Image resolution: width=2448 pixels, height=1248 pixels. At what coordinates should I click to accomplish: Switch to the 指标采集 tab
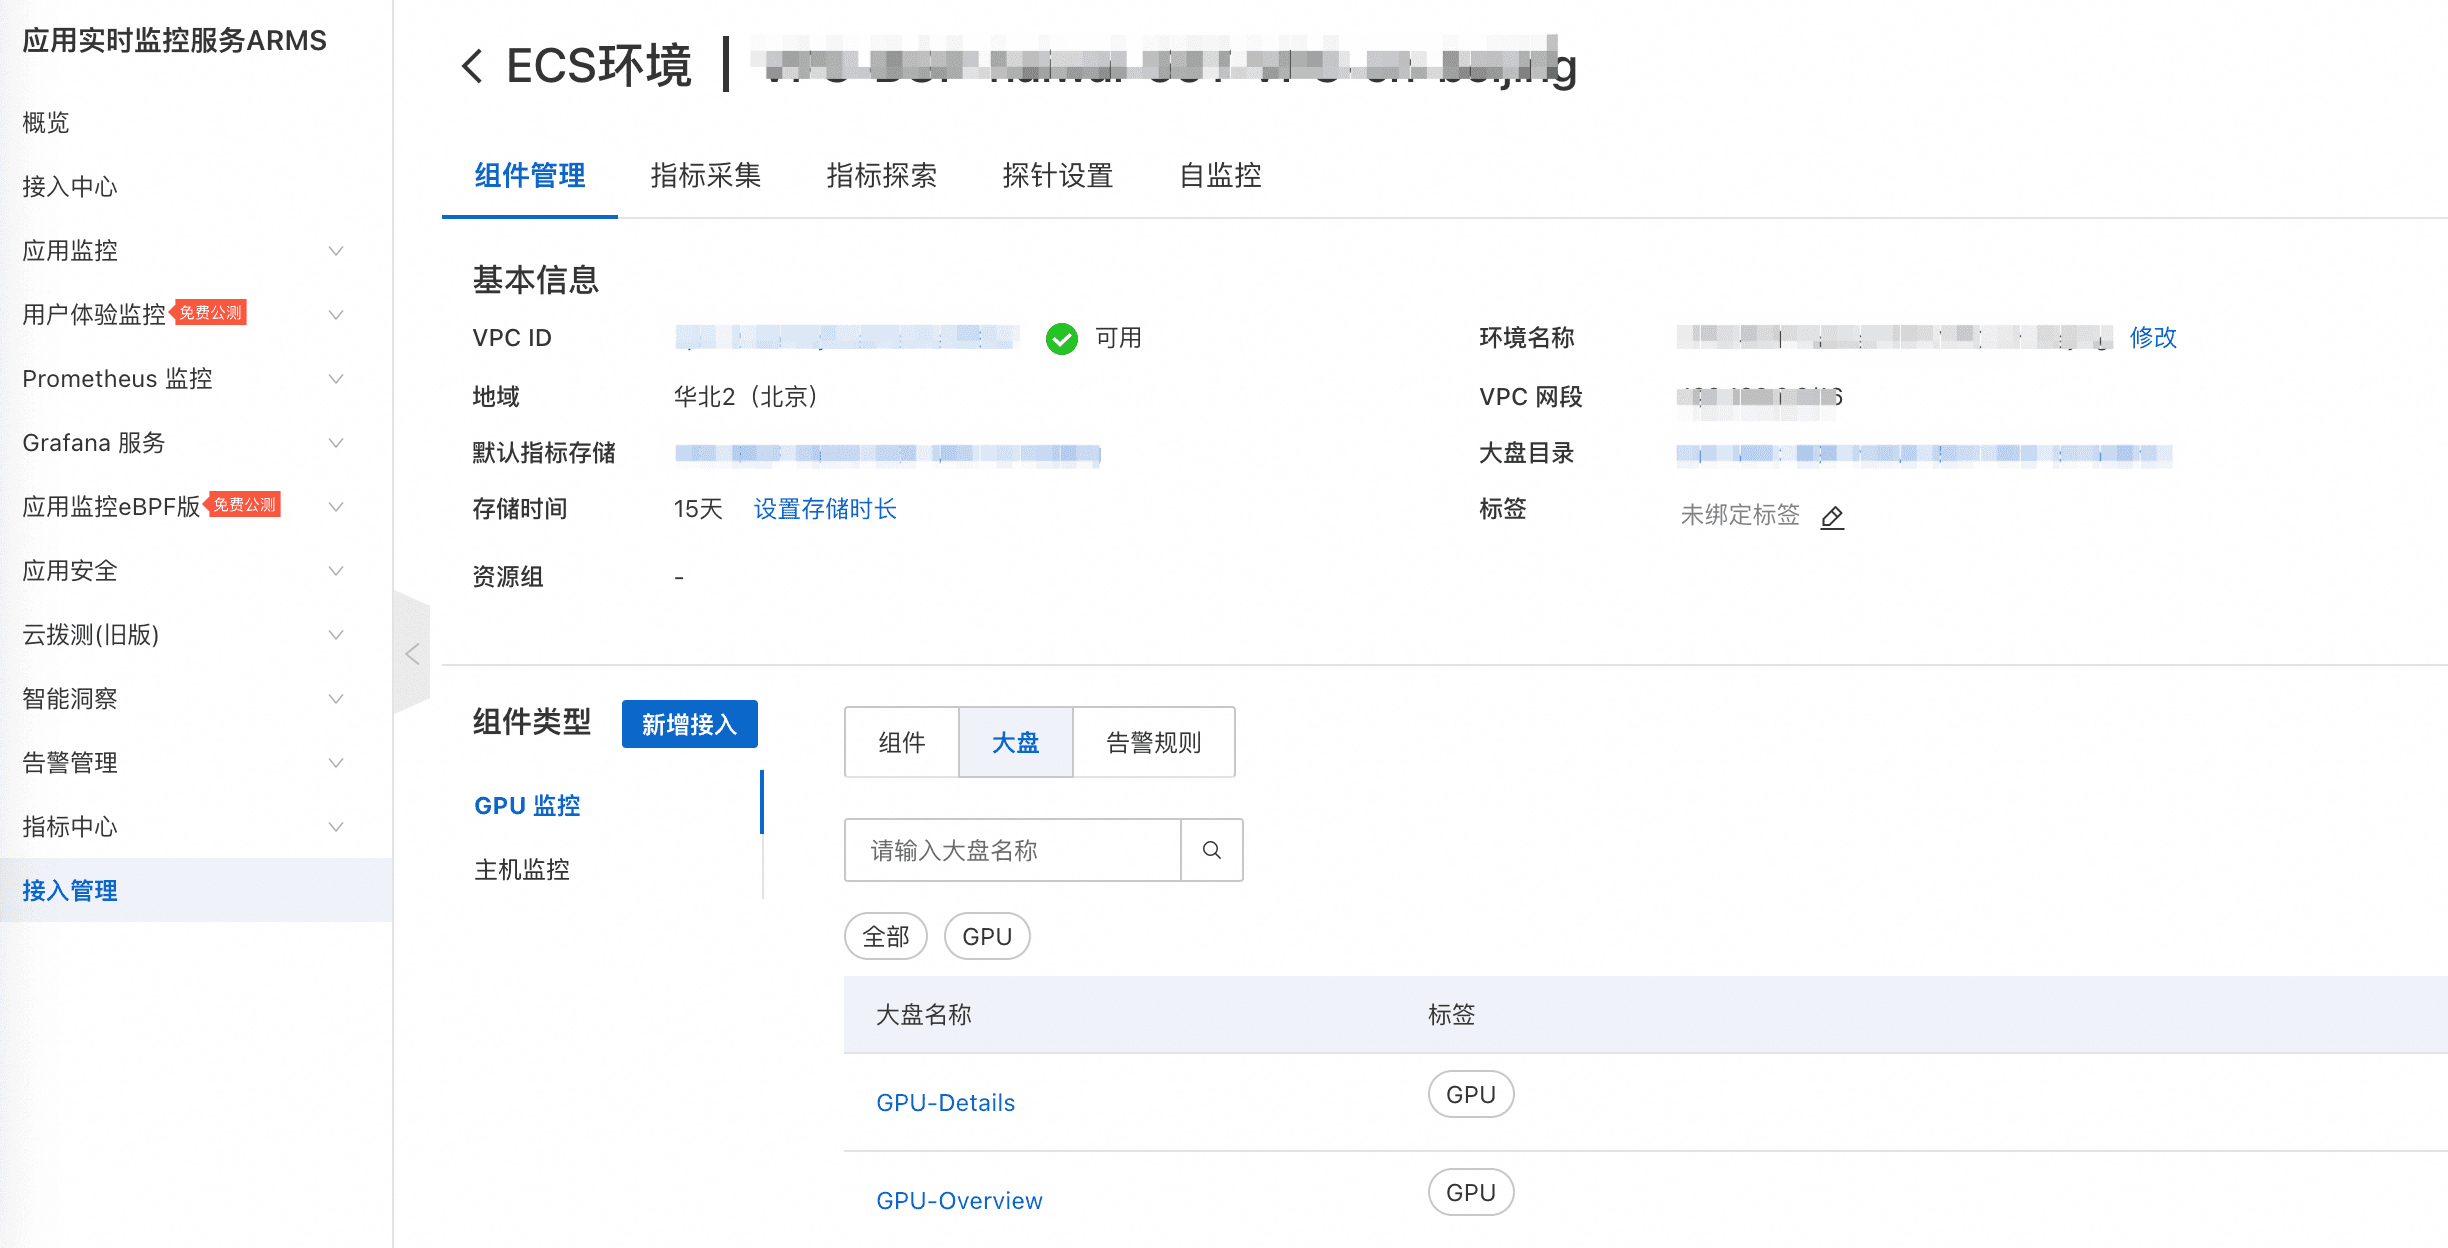705,176
